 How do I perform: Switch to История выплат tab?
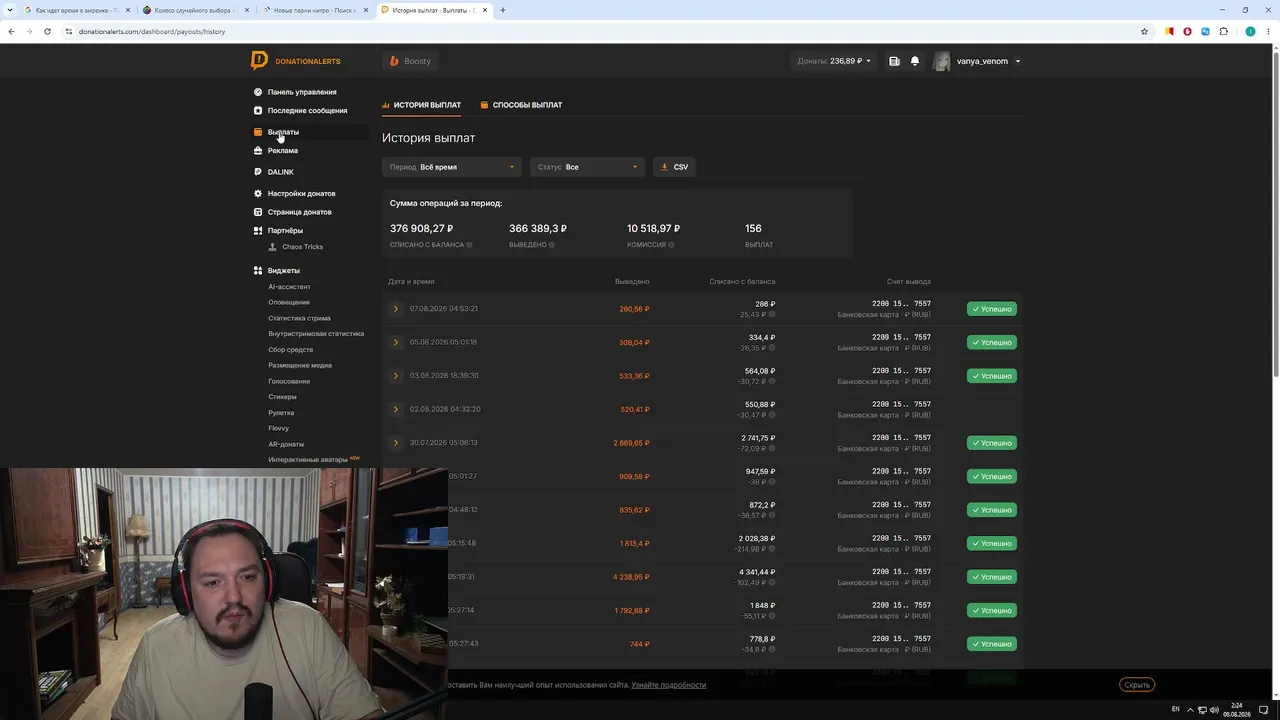point(421,105)
